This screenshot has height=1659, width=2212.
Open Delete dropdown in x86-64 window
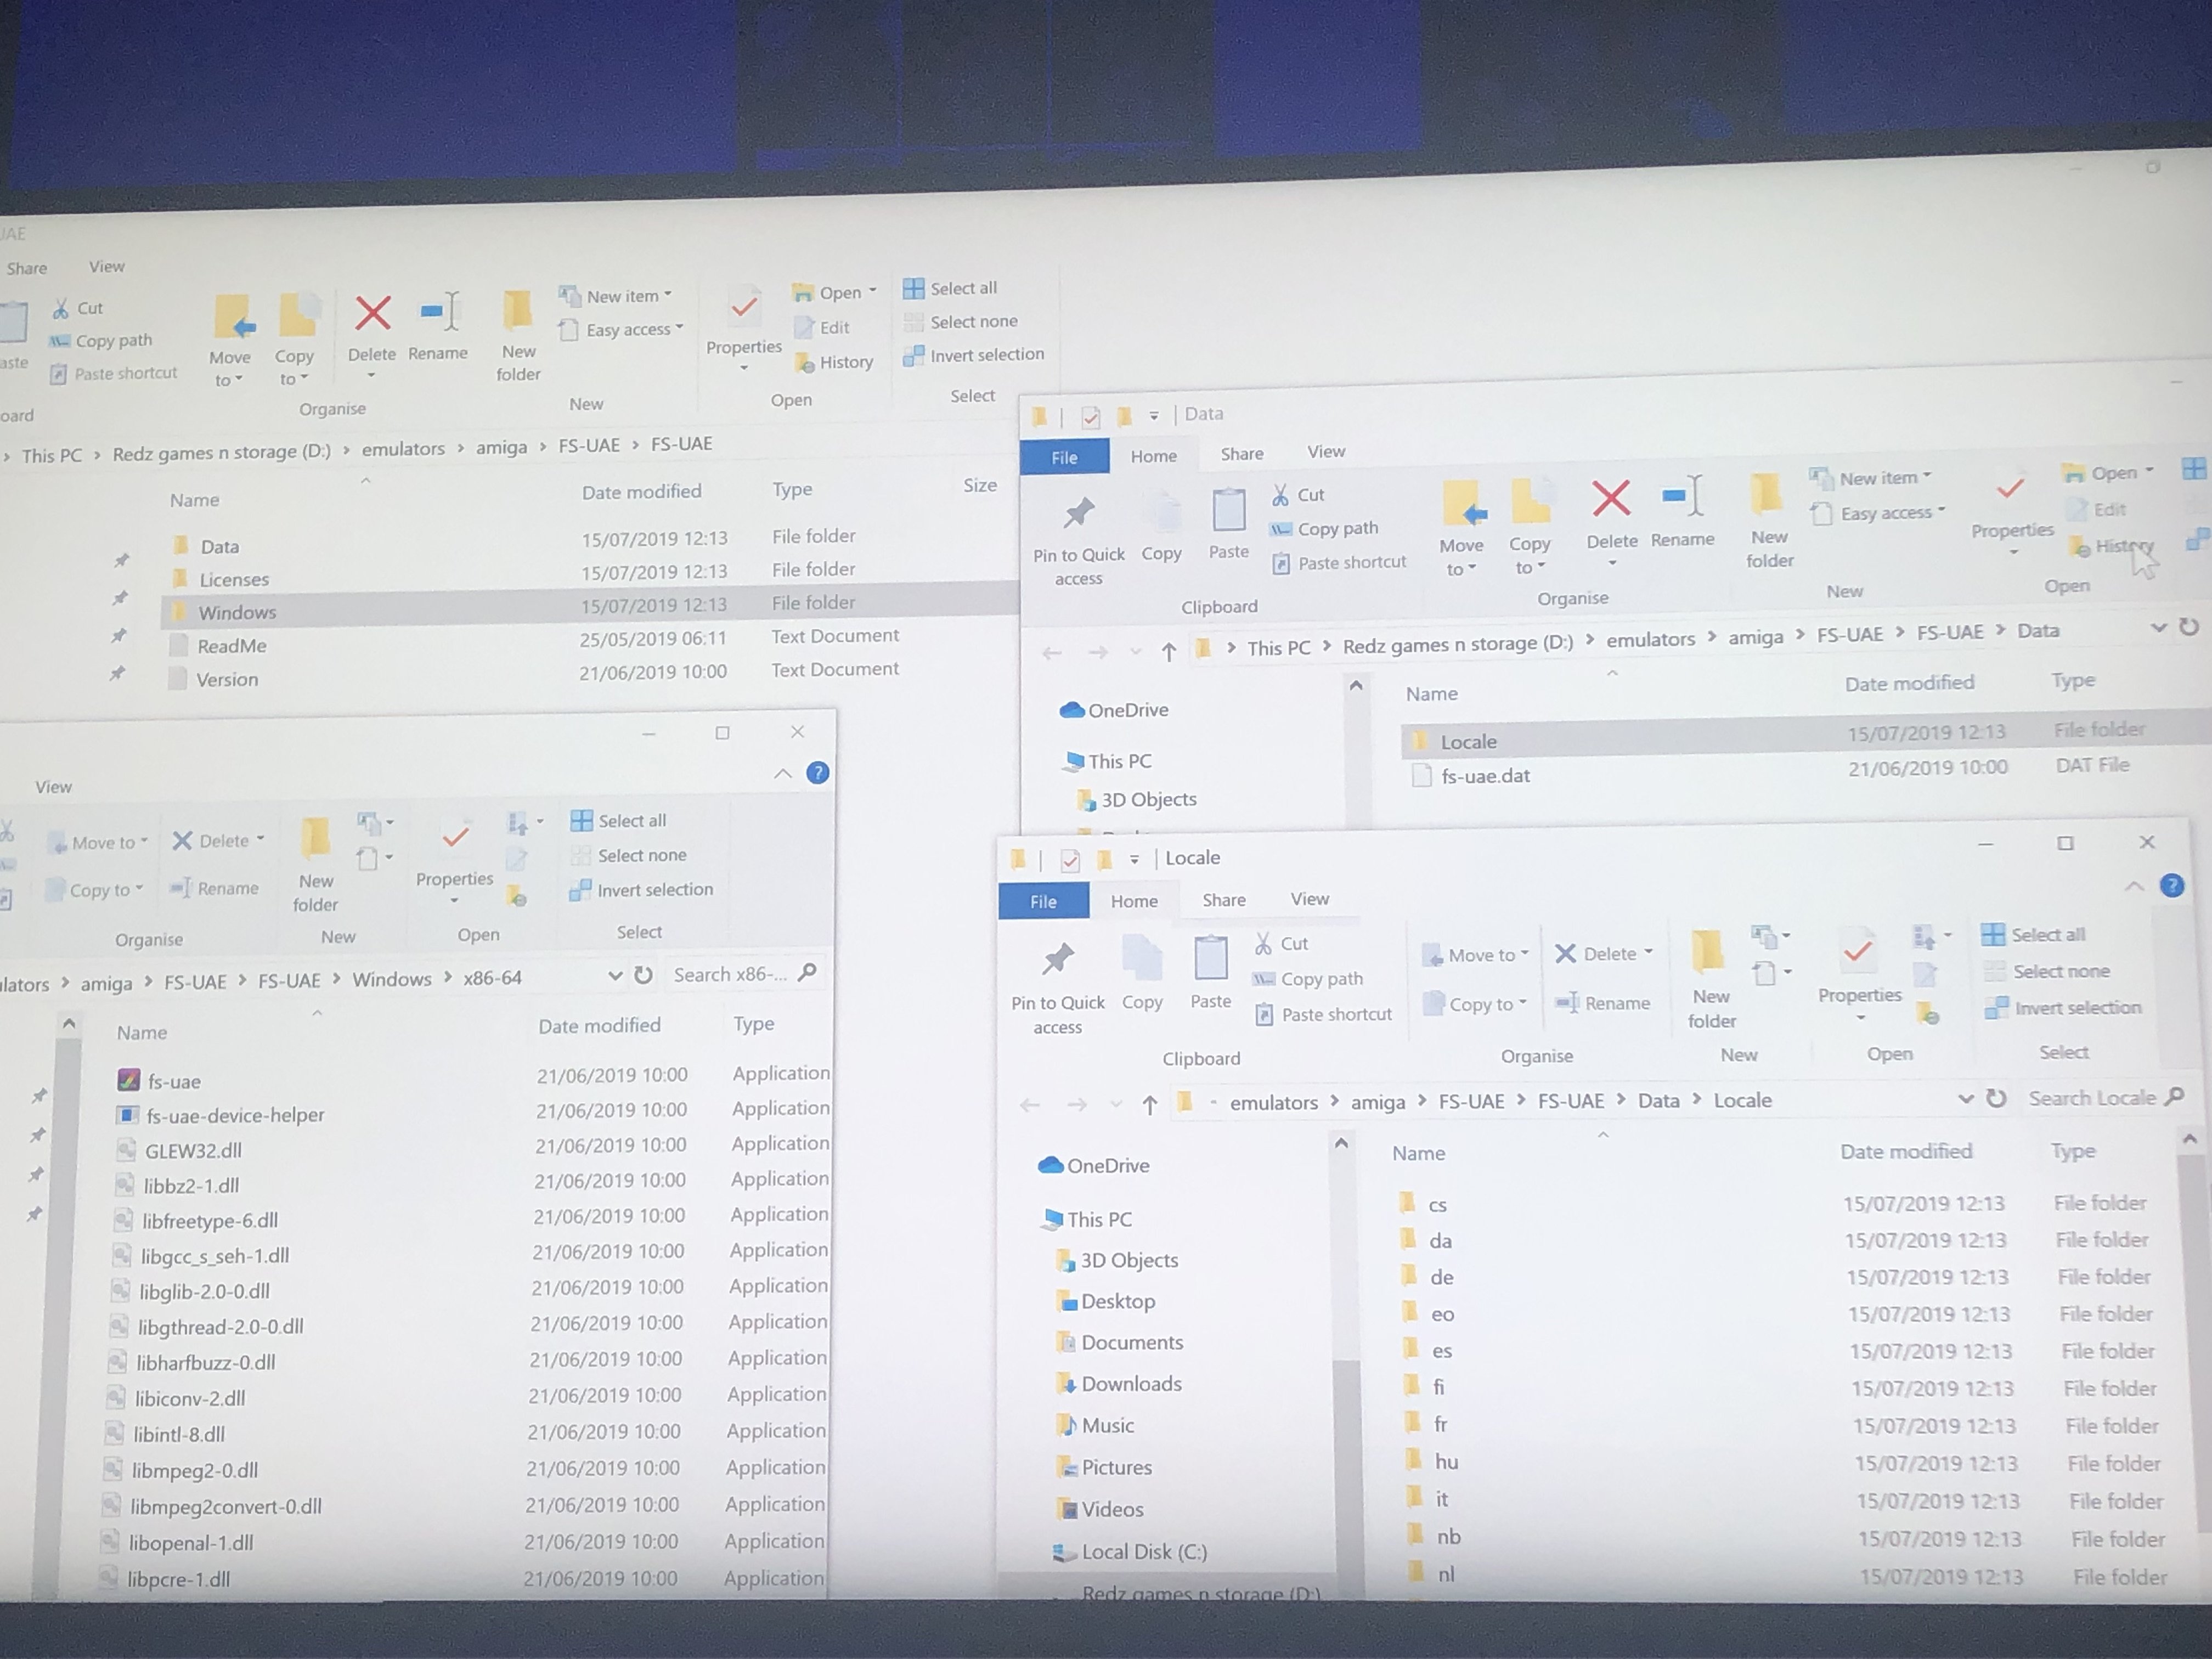click(x=218, y=840)
